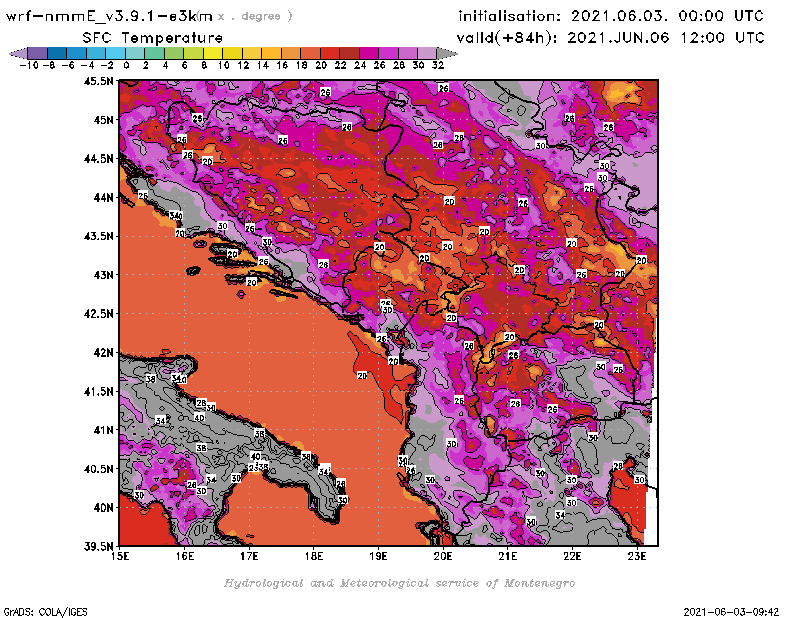The width and height of the screenshot is (800, 618).
Task: Pick the teal 0 to 2 legend swatch
Action: point(135,53)
